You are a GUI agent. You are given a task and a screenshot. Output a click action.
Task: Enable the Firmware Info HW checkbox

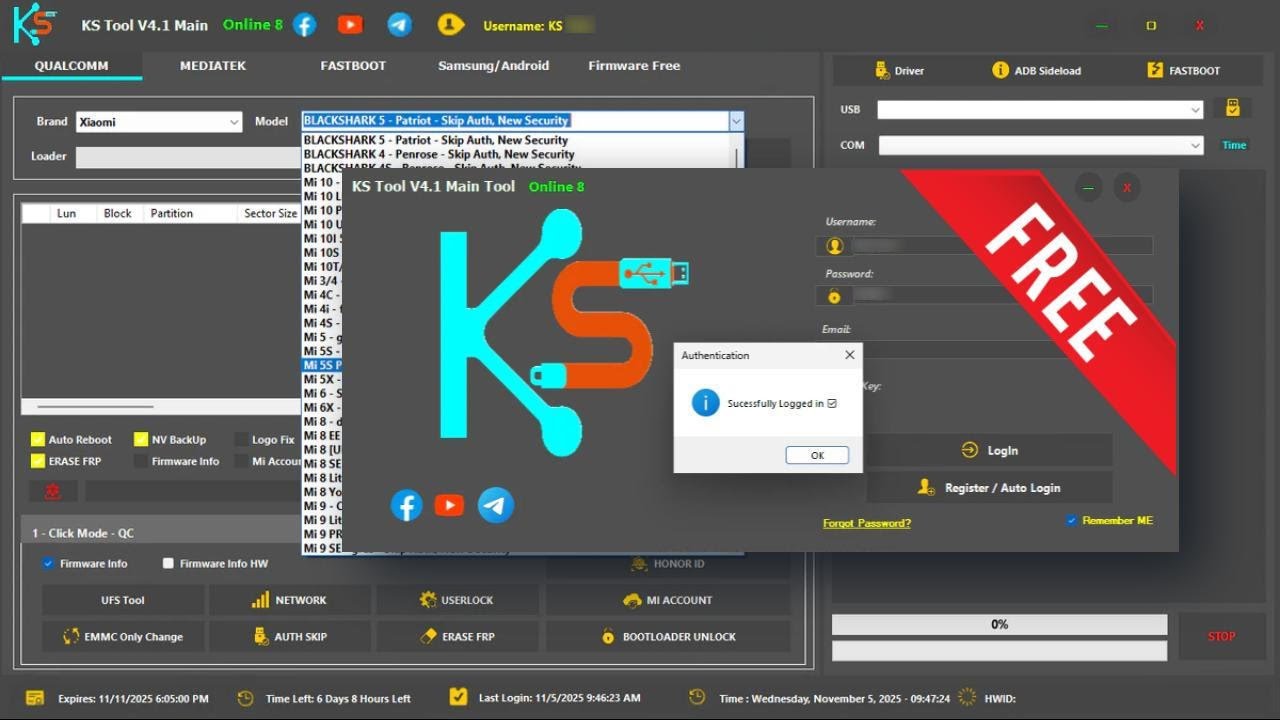168,563
